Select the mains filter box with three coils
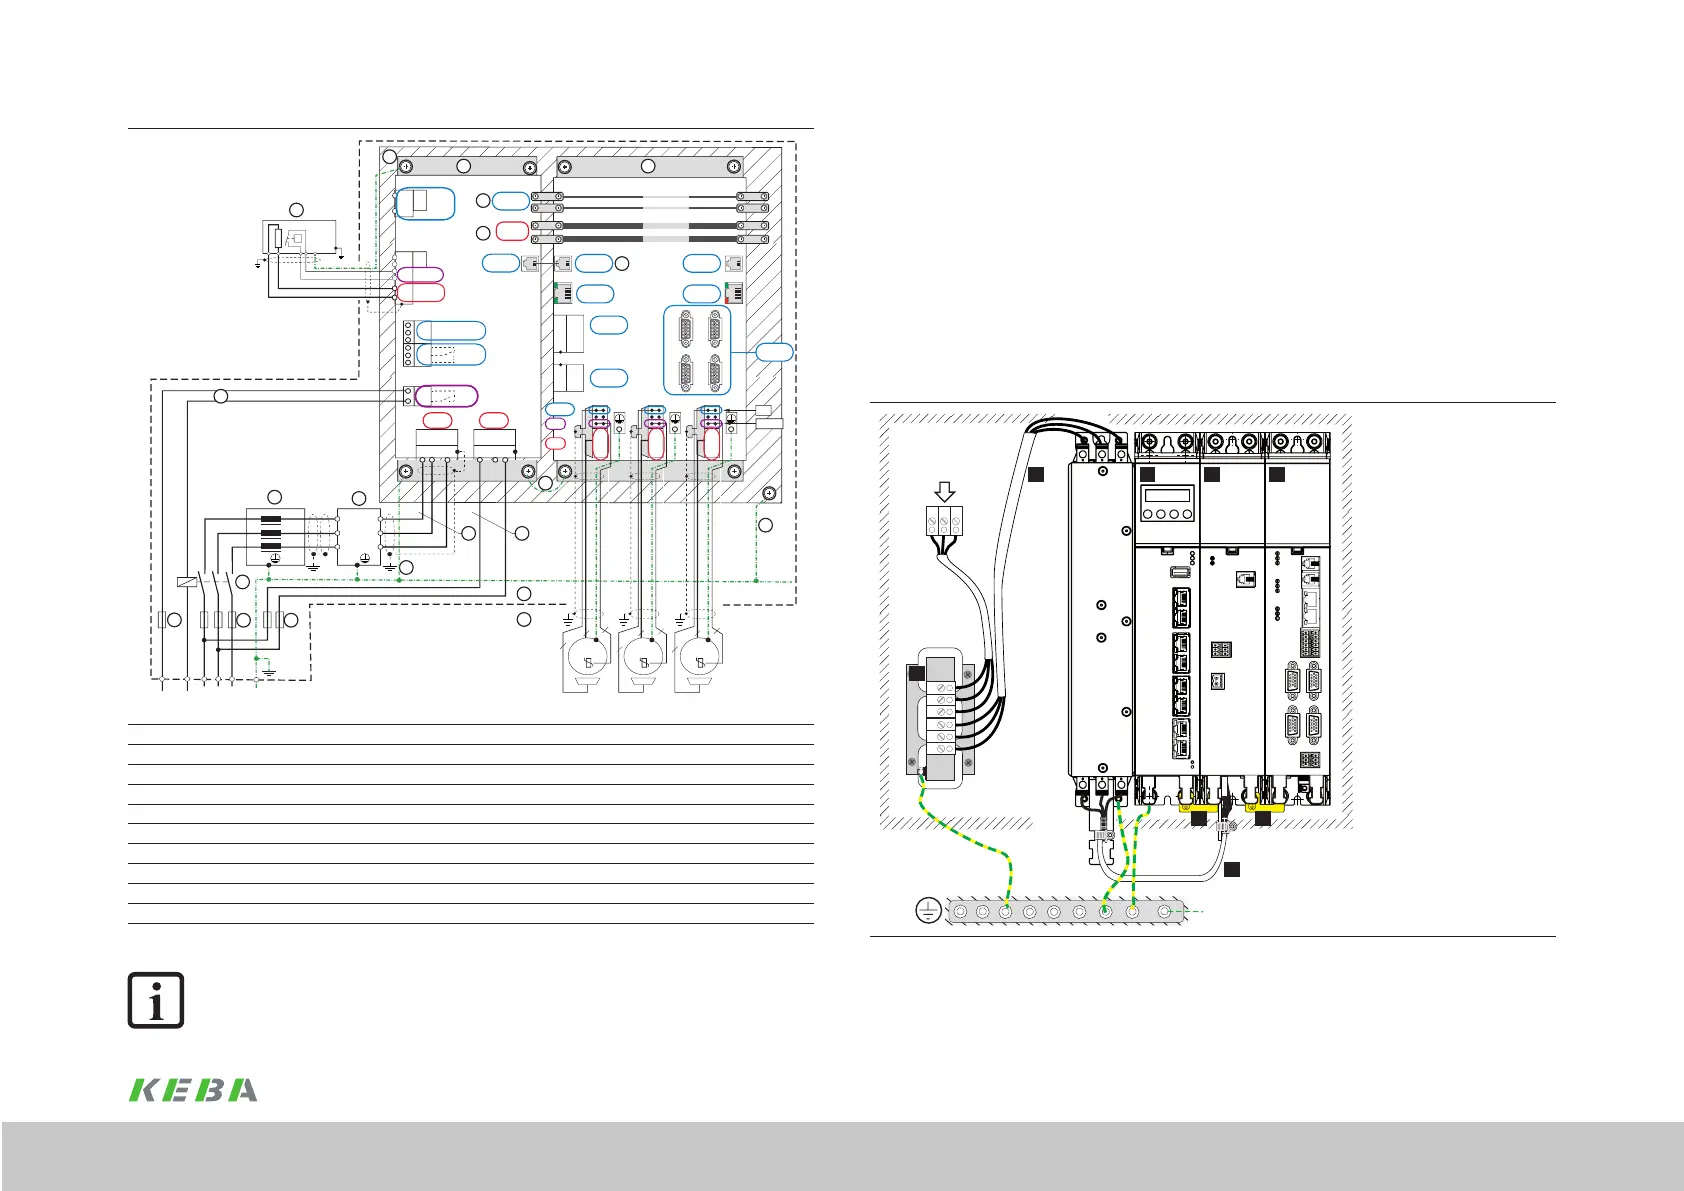This screenshot has height=1191, width=1684. tap(275, 536)
